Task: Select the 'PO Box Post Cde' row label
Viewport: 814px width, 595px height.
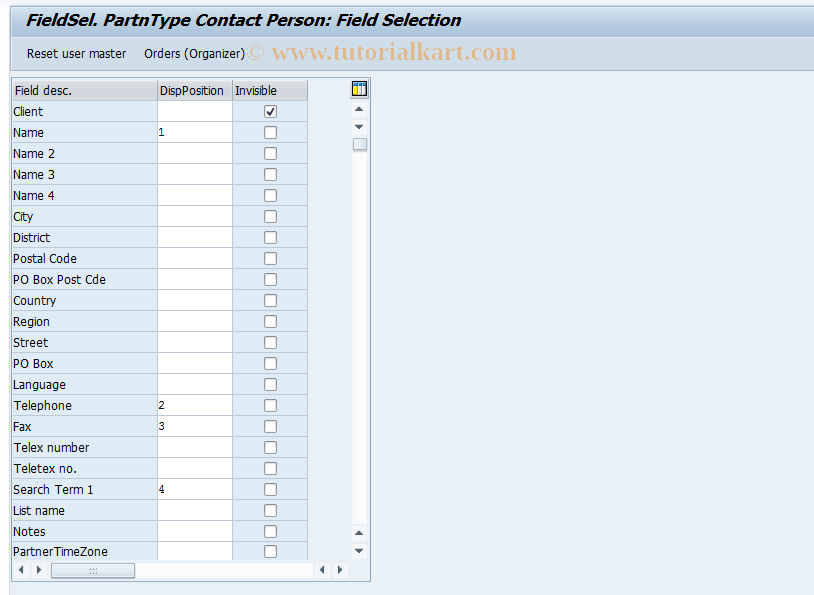Action: pos(59,280)
